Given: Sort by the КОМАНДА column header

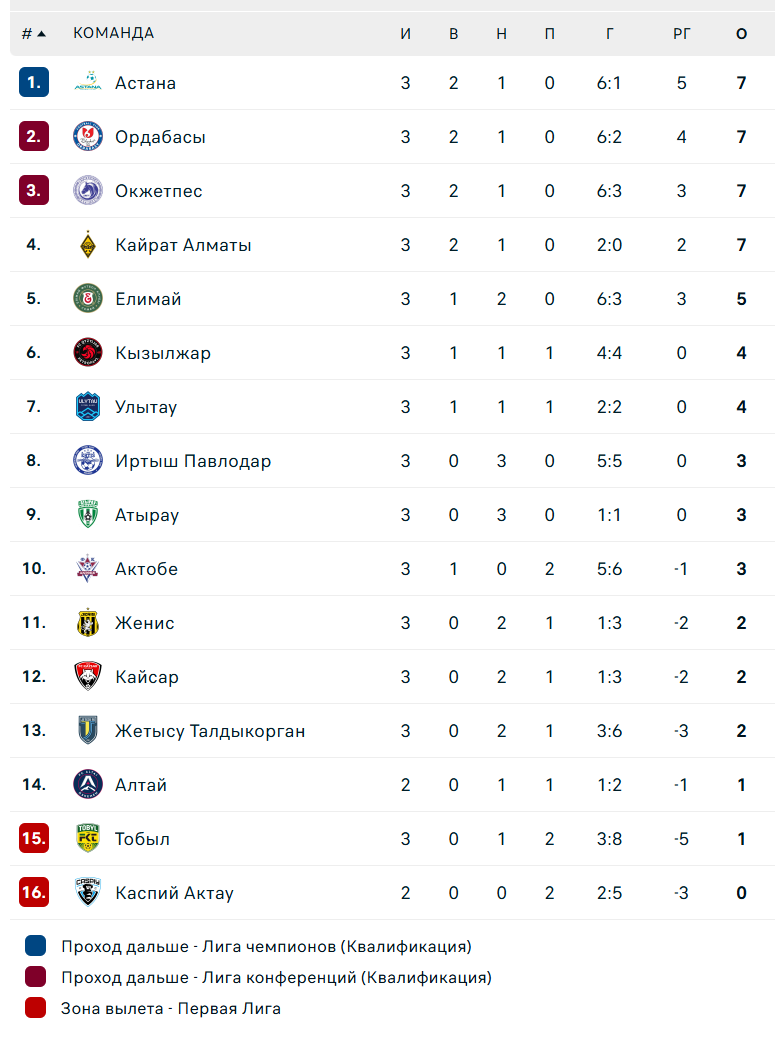Looking at the screenshot, I should [x=113, y=33].
